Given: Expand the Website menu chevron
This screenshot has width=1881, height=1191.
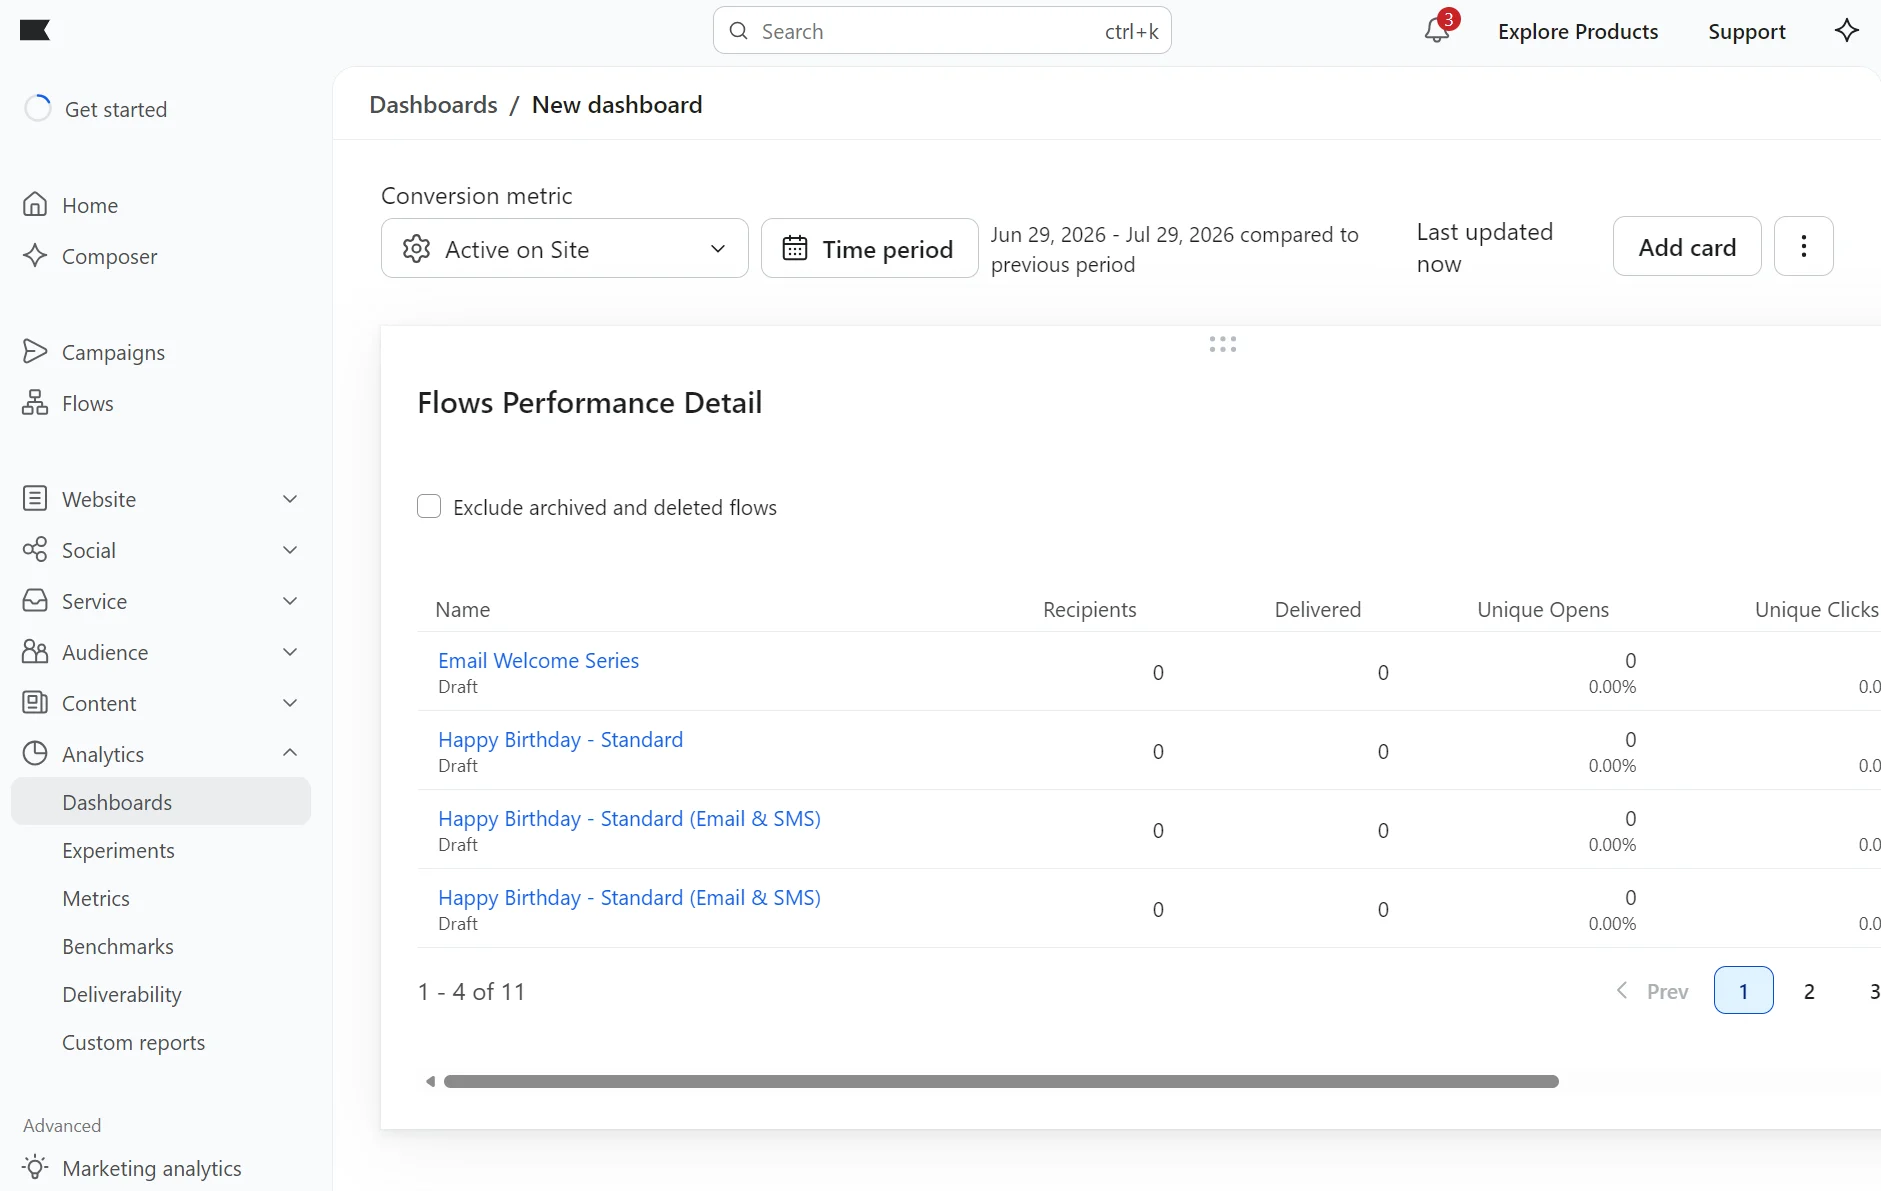Looking at the screenshot, I should click(290, 498).
